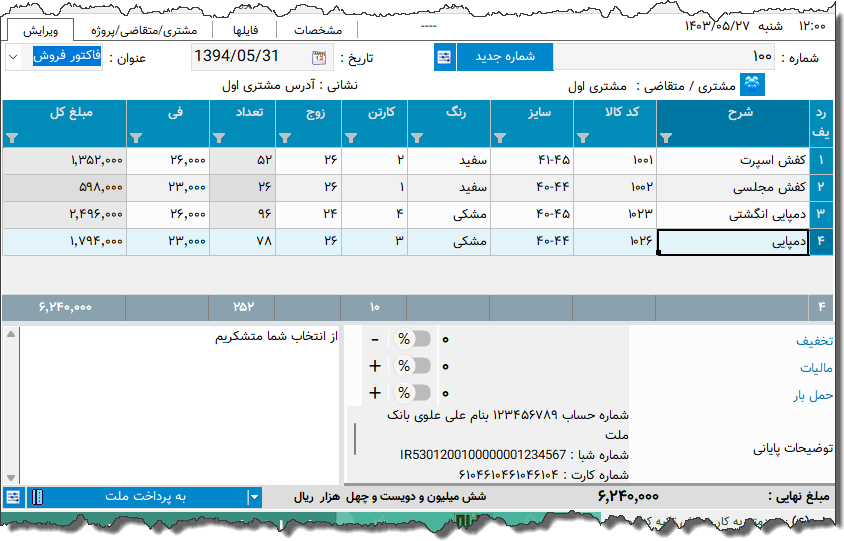Image resolution: width=844 pixels, height=541 pixels.
Task: Click the settings list icon at bottom-left corner
Action: (x=13, y=497)
